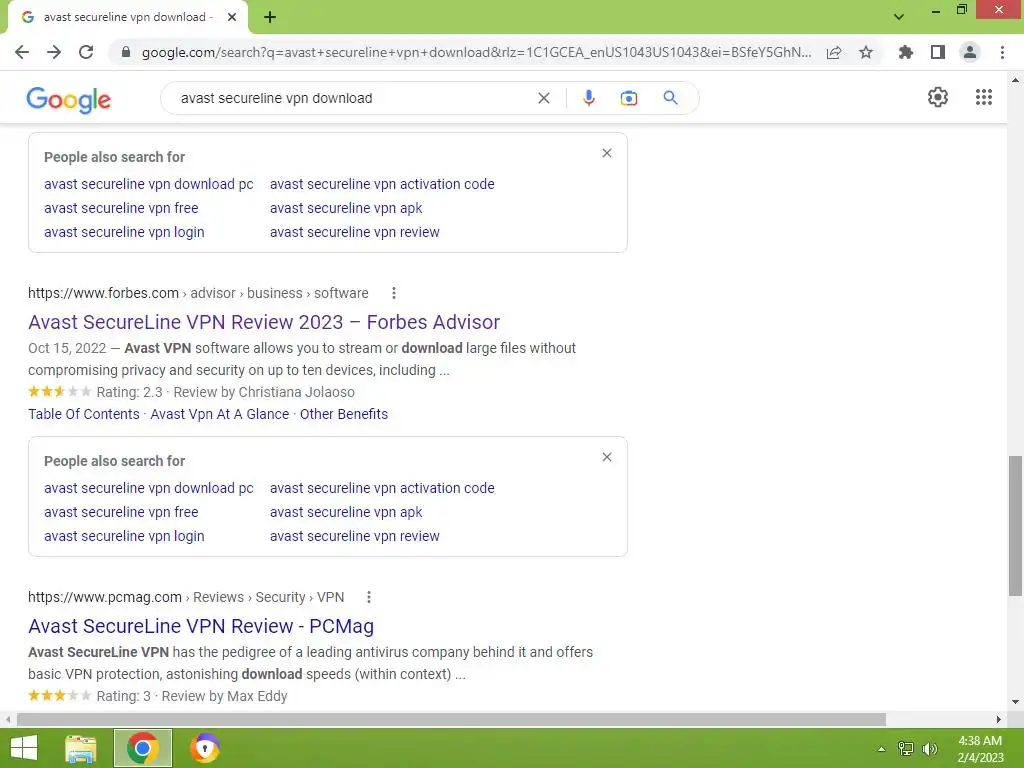Open File Explorer from the taskbar
Viewport: 1024px width, 768px height.
[81, 748]
